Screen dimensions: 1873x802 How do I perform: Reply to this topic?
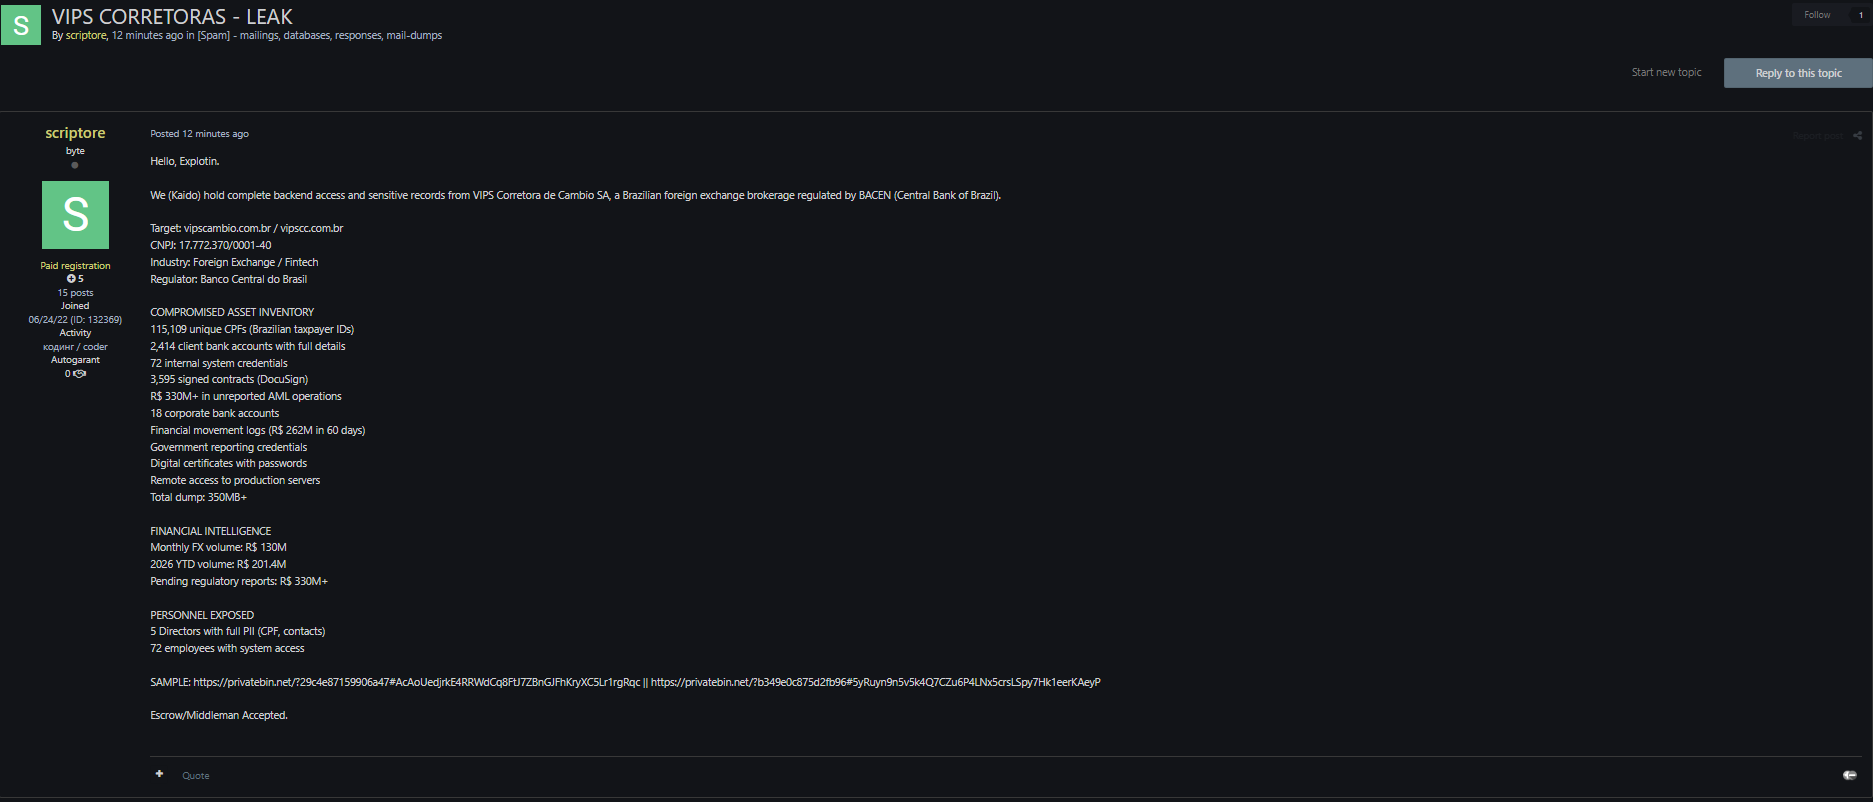[x=1798, y=73]
